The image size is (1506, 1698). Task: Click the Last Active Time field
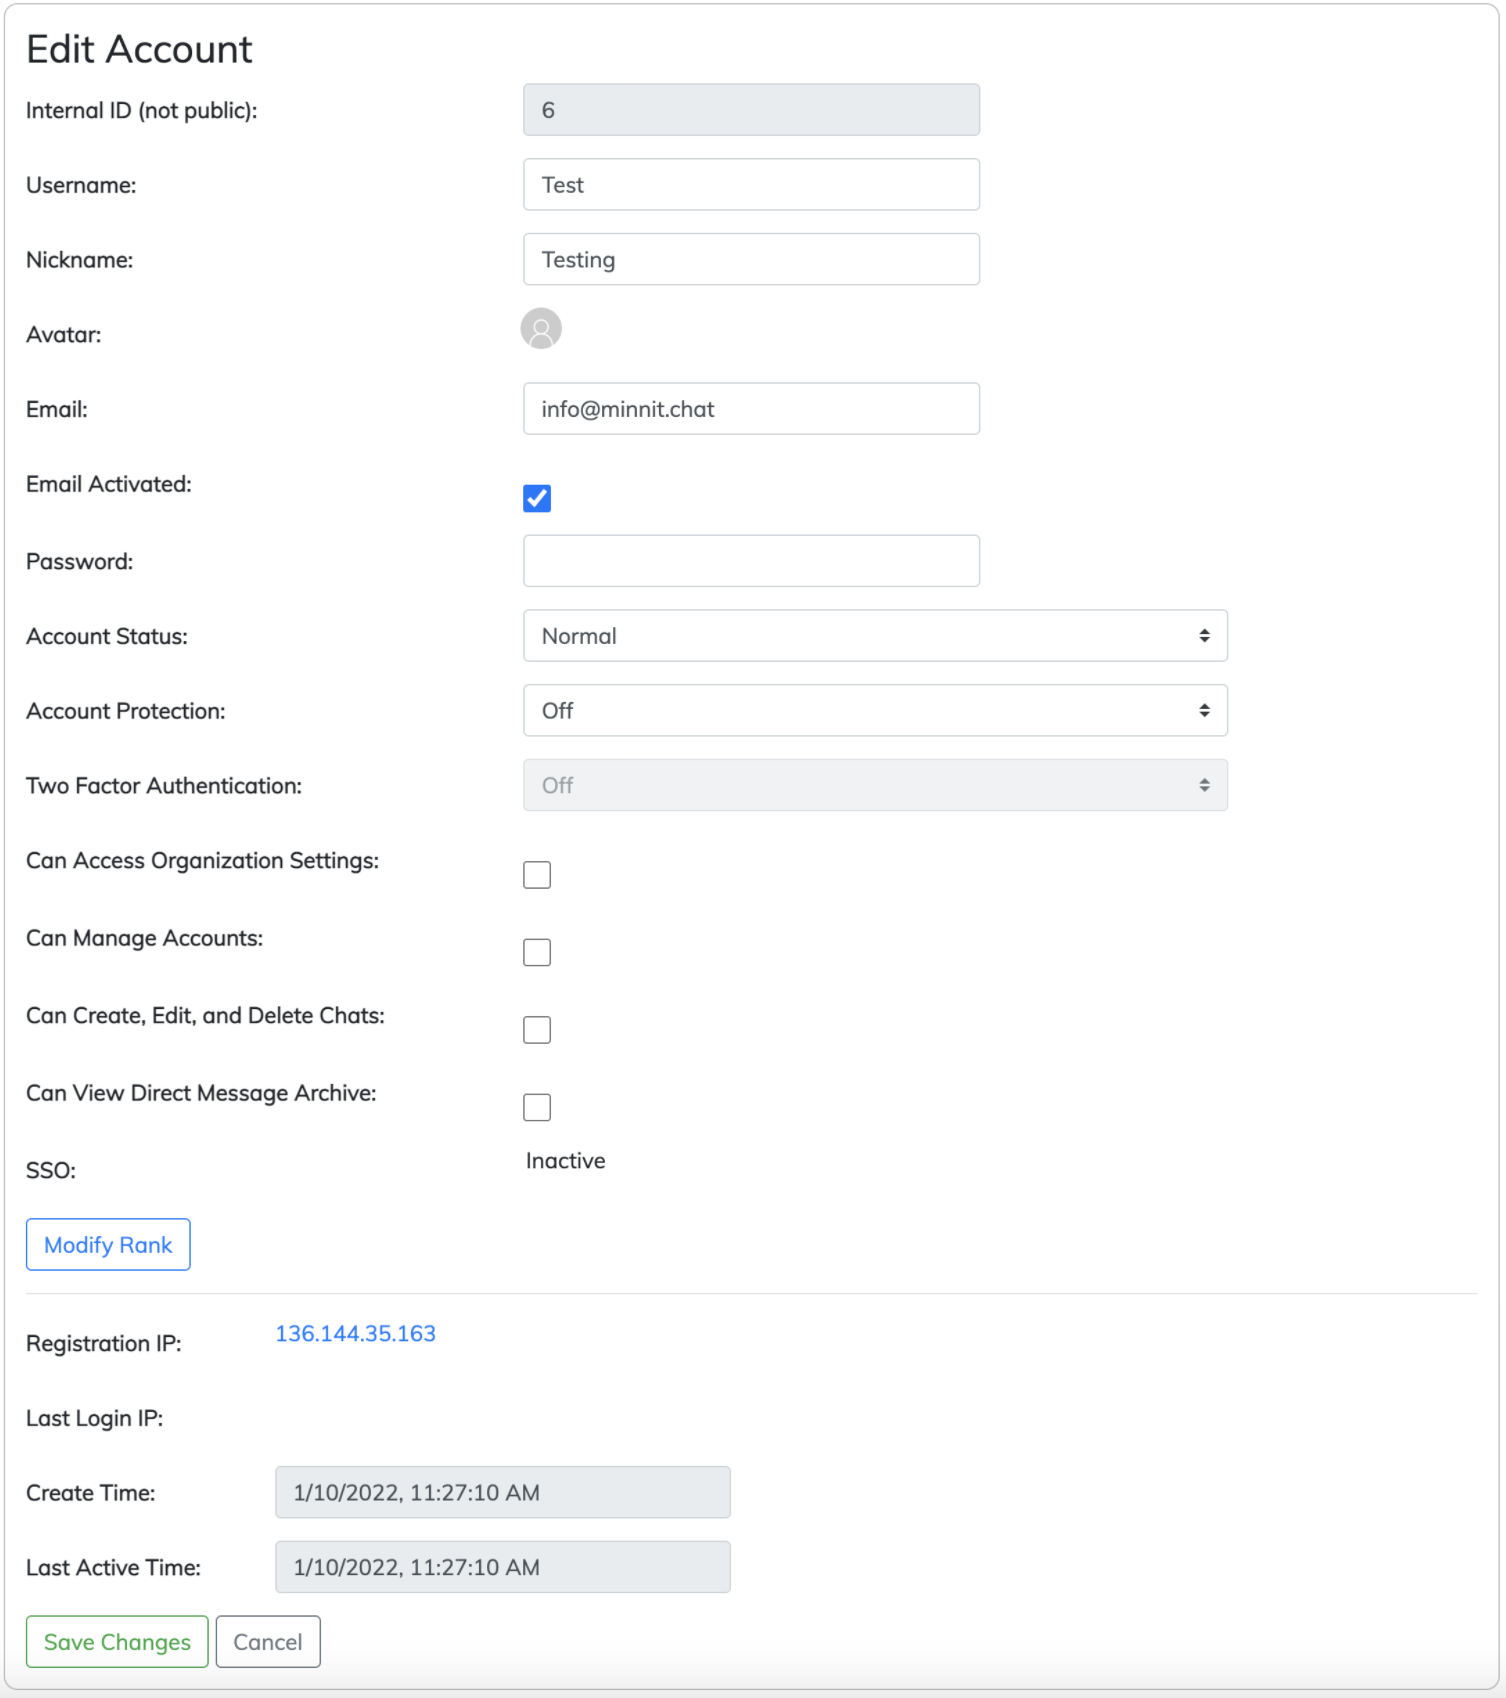[x=502, y=1567]
